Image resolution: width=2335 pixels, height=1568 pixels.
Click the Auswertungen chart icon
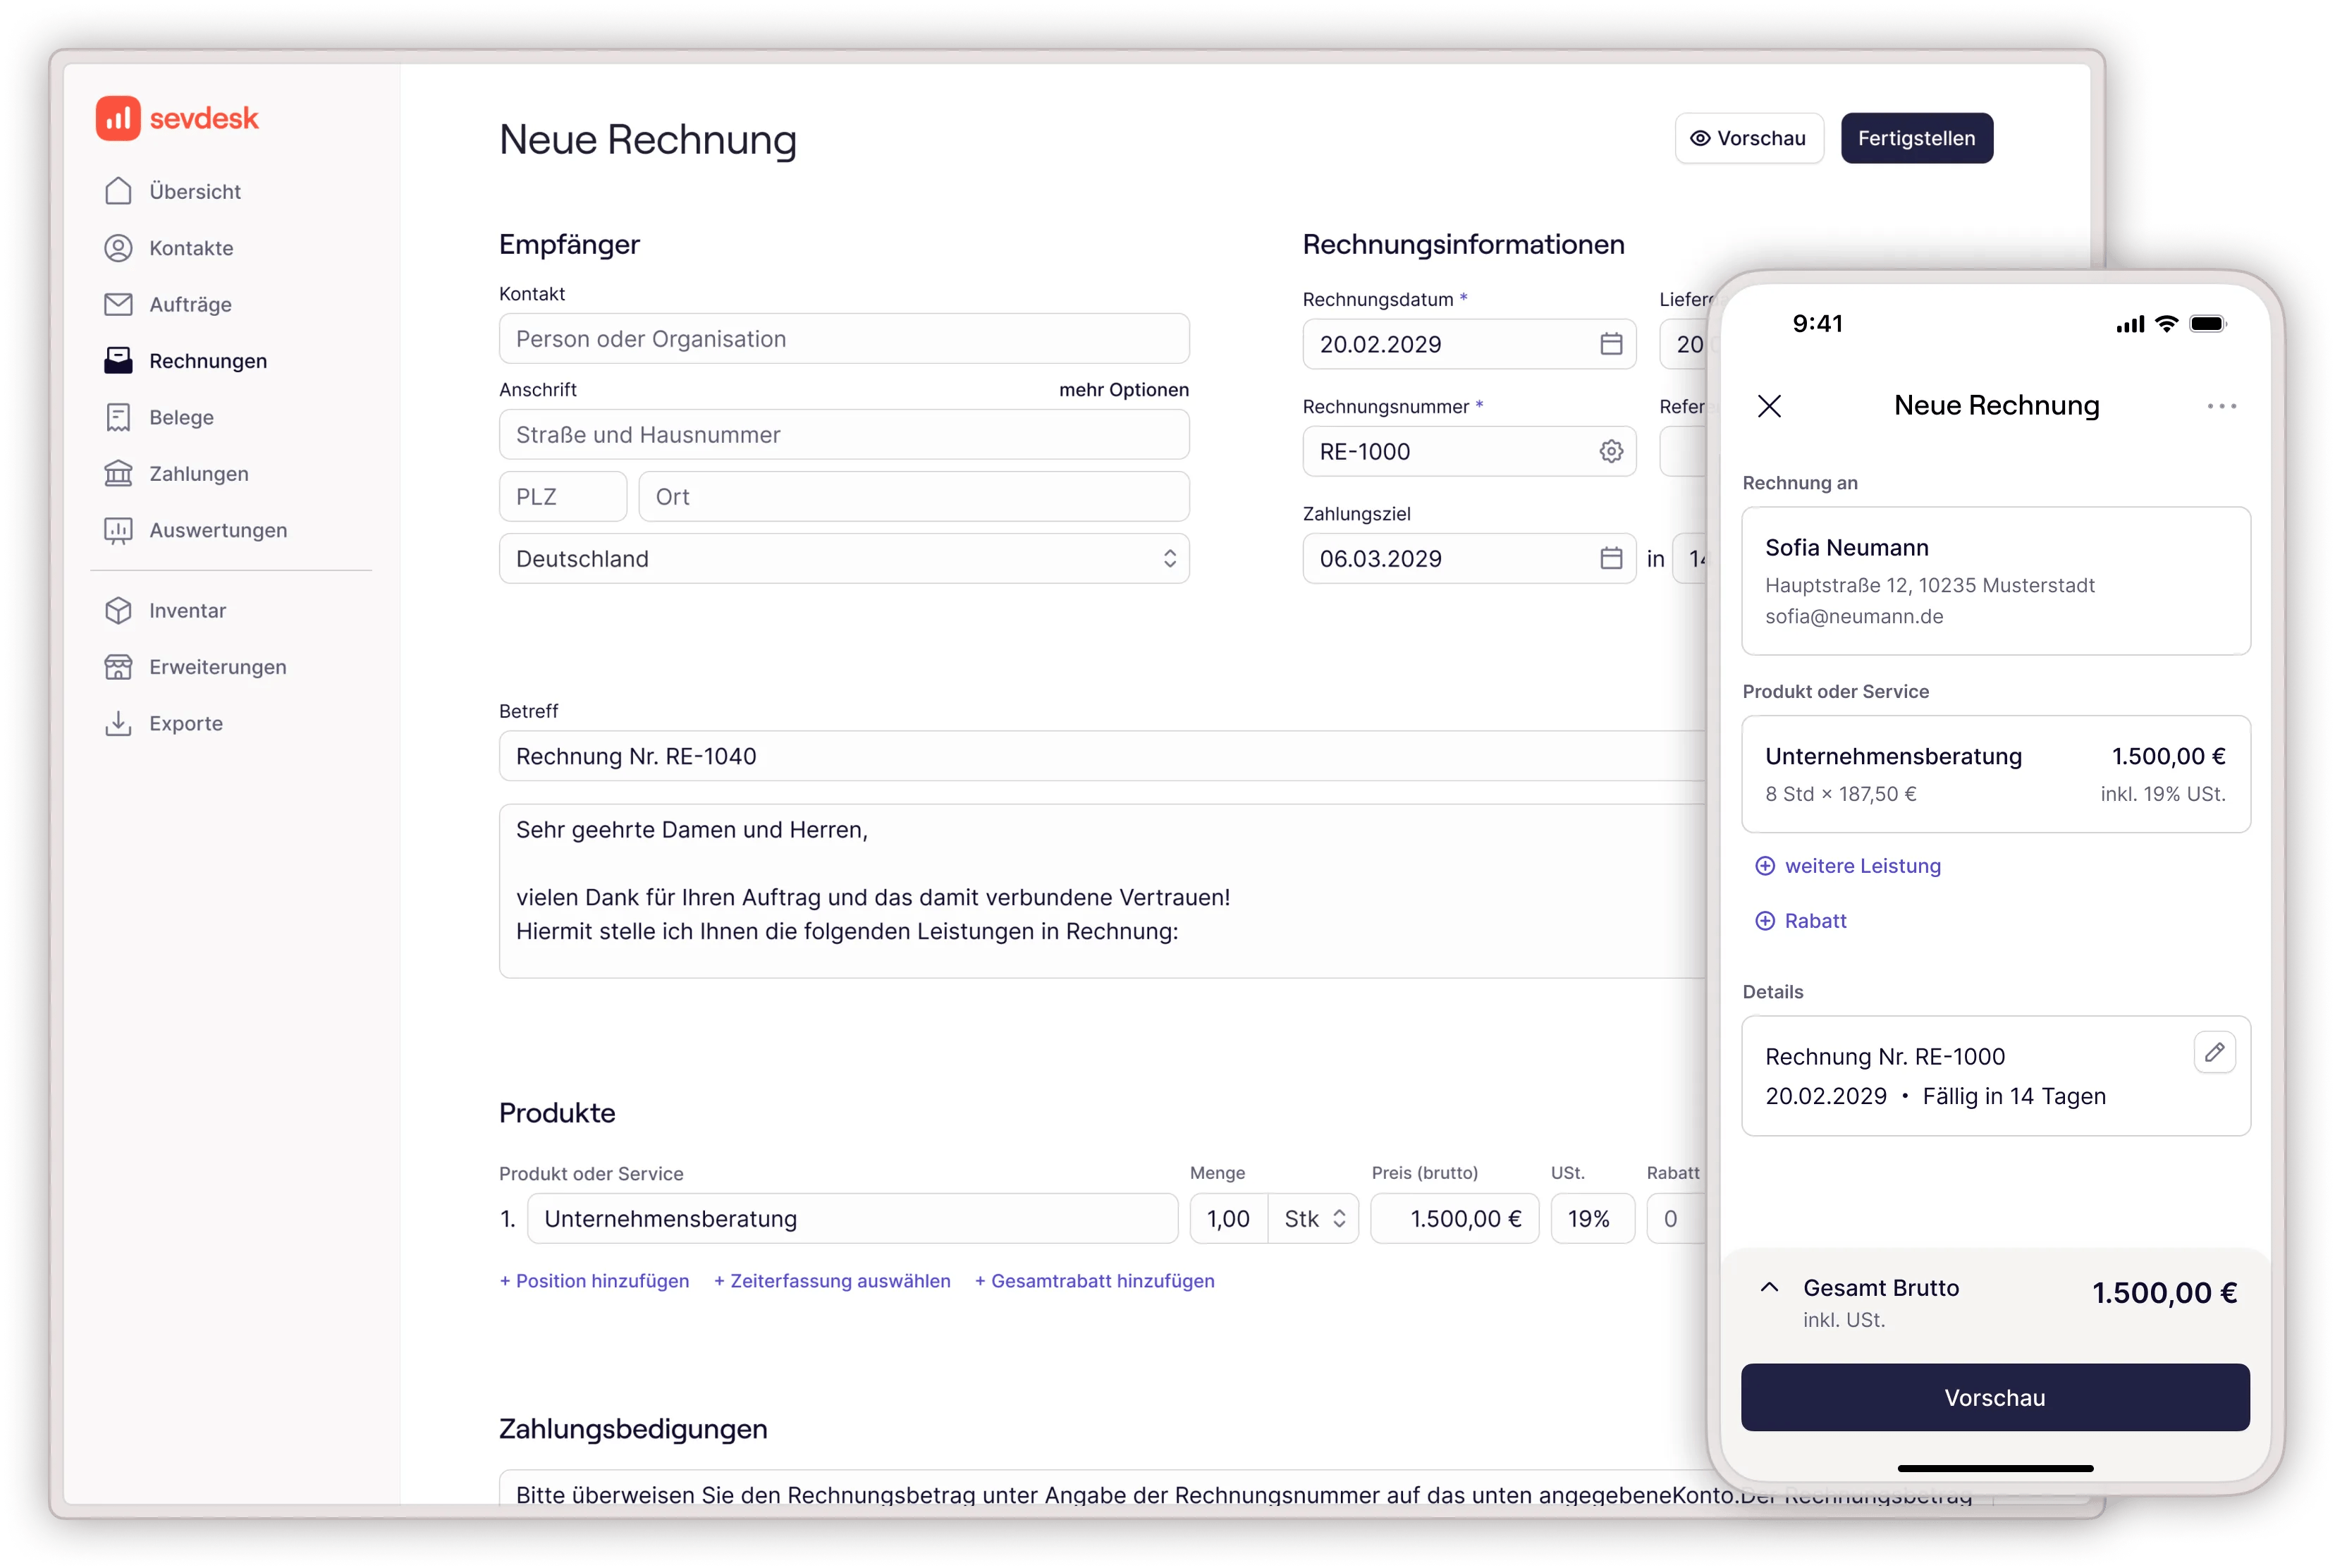click(x=119, y=530)
